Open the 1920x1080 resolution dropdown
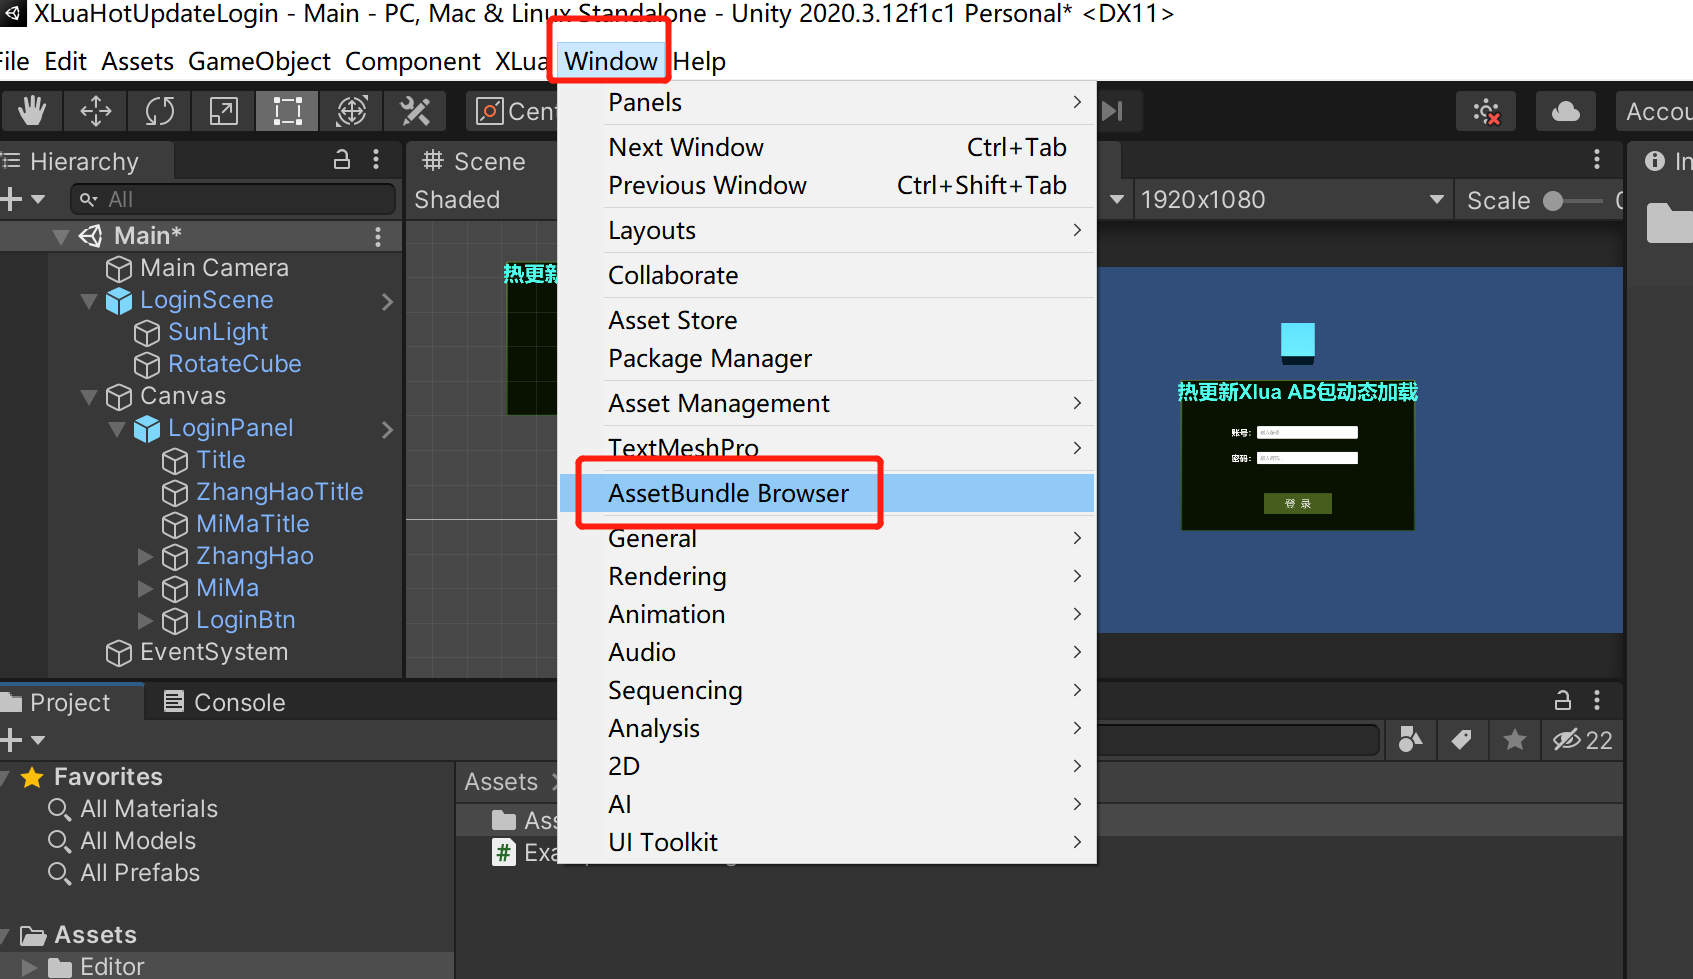 coord(1291,199)
